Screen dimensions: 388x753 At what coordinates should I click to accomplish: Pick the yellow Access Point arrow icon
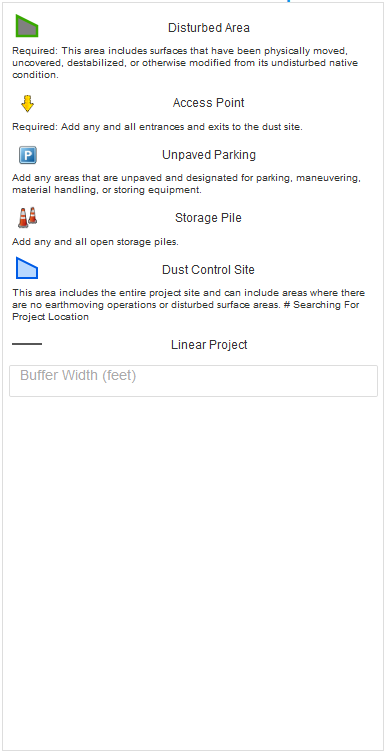(28, 103)
